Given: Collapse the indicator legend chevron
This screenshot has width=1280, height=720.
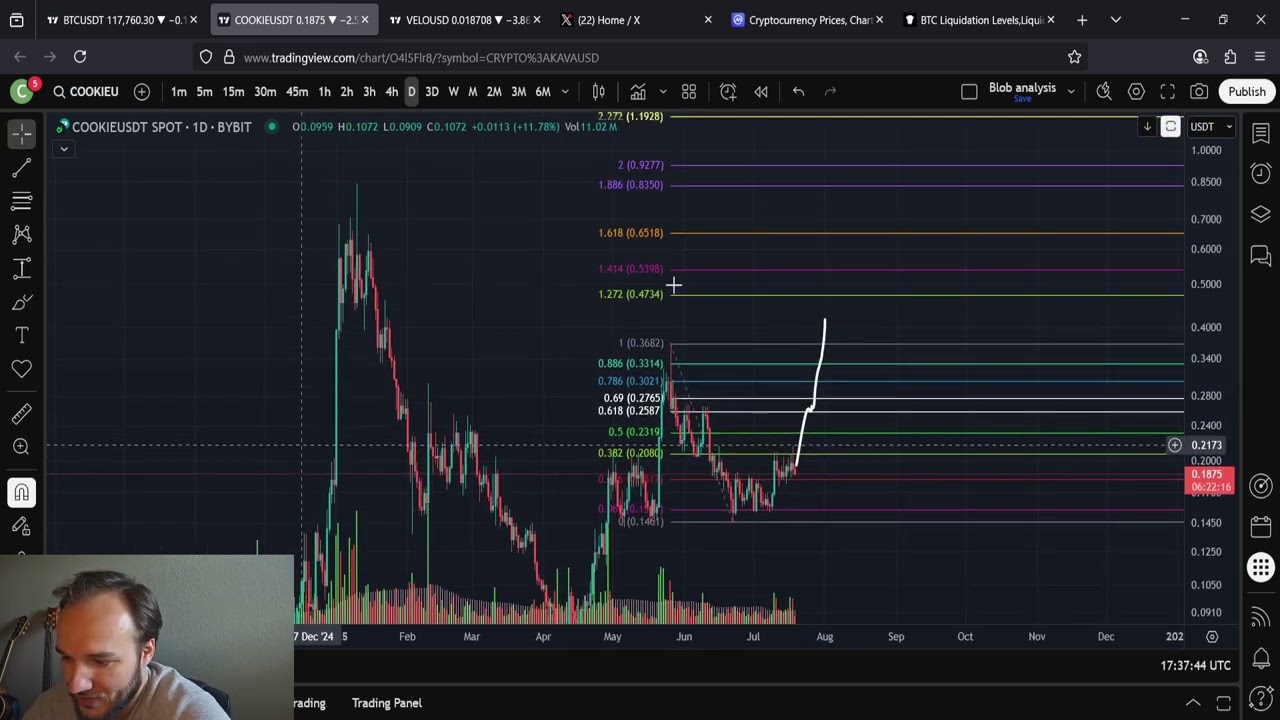Looking at the screenshot, I should click(63, 149).
